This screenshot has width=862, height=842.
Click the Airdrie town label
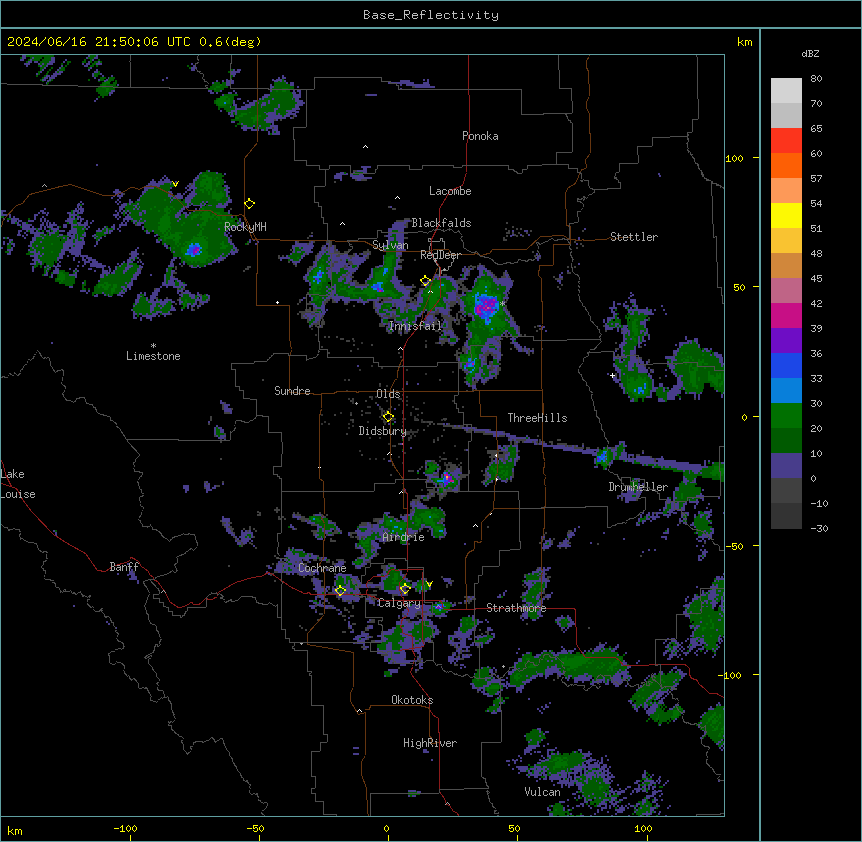[x=404, y=537]
